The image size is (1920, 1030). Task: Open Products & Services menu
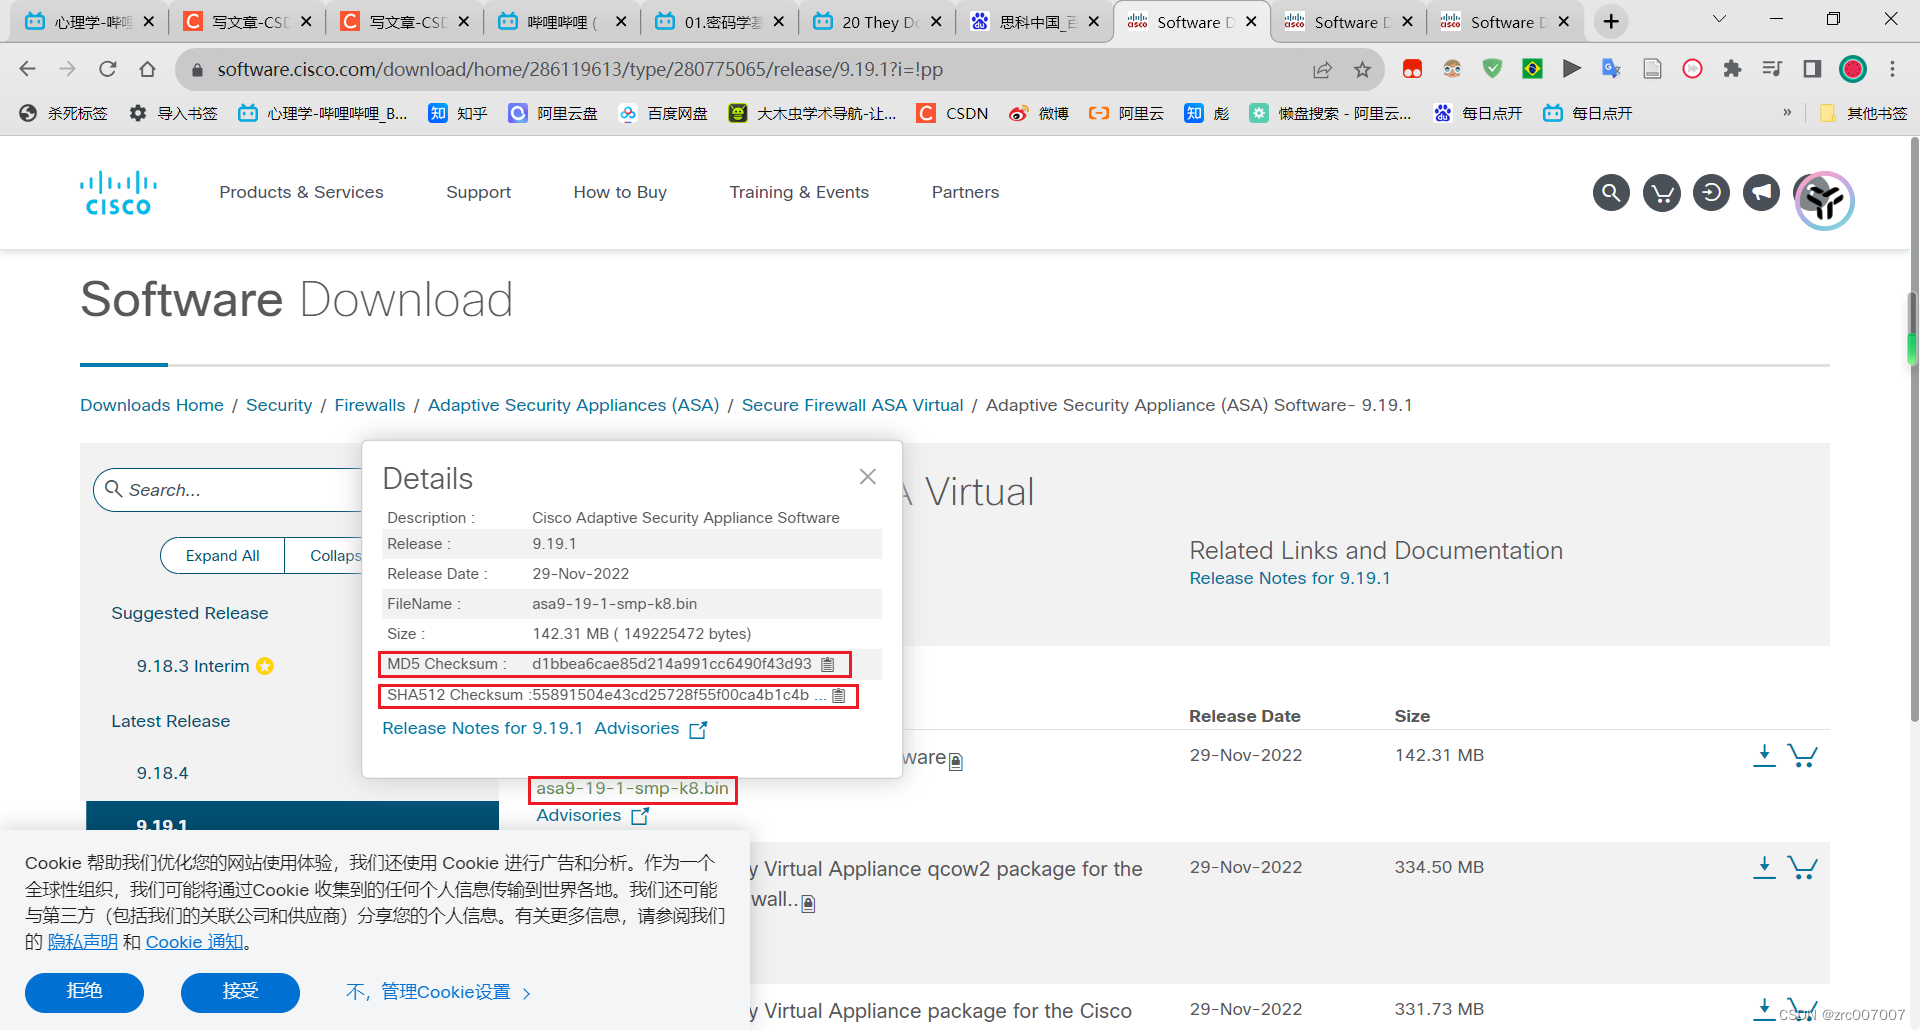coord(301,192)
